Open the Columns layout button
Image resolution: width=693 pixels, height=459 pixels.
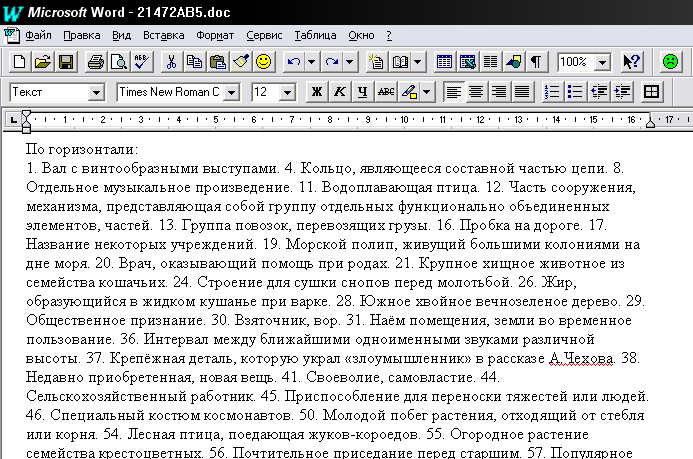point(490,62)
